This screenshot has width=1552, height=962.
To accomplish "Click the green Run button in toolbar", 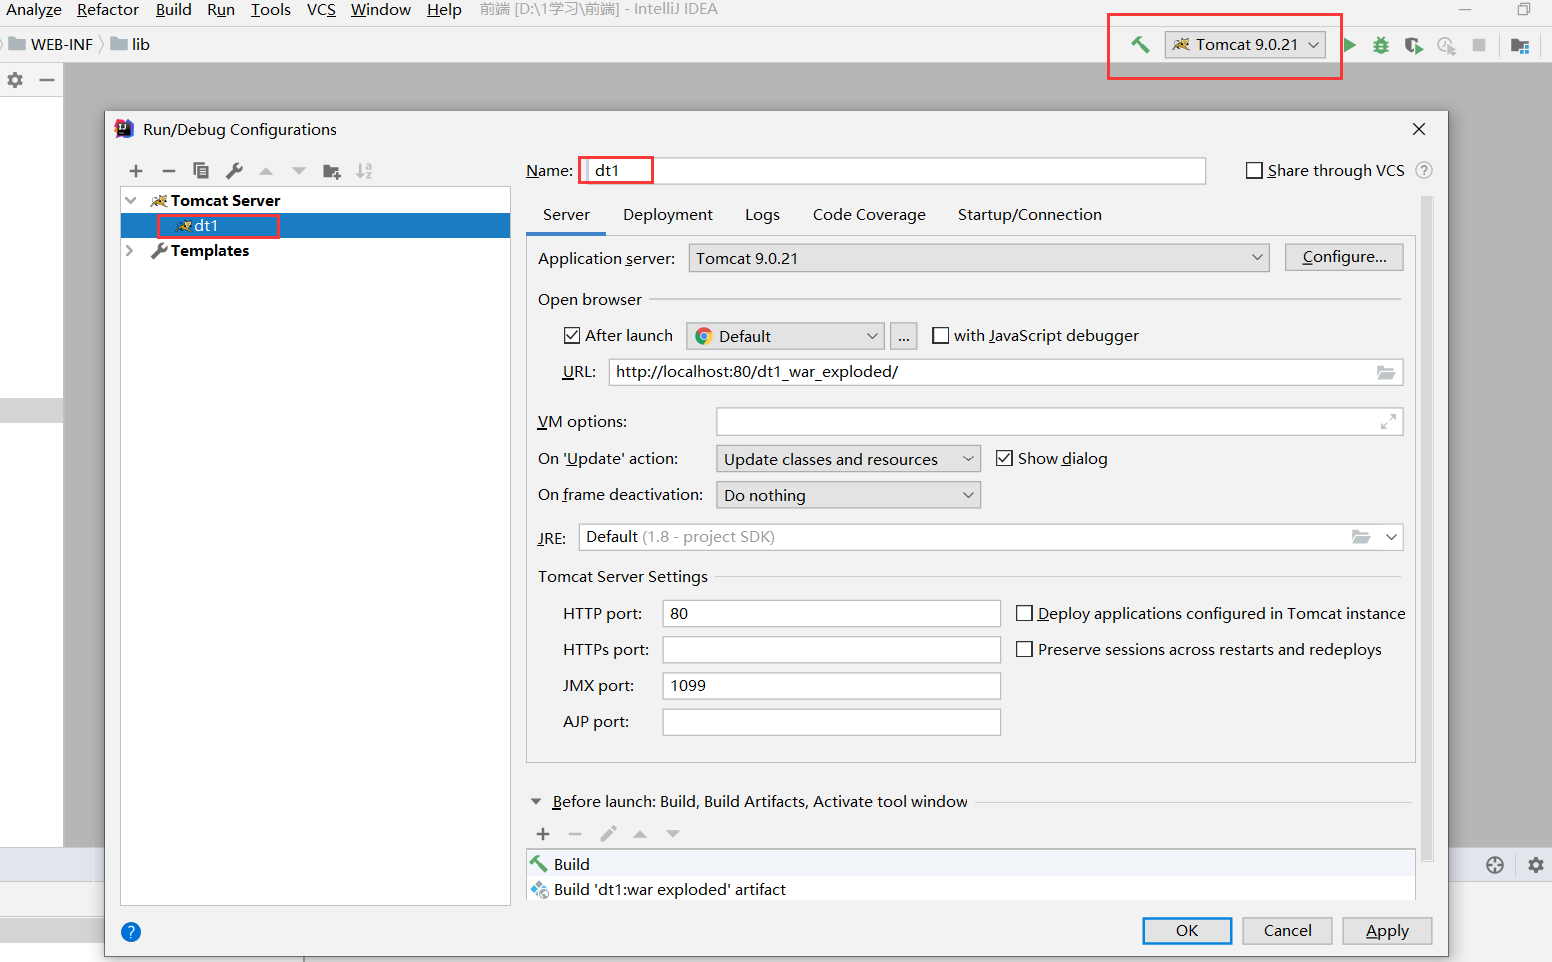I will pos(1349,45).
